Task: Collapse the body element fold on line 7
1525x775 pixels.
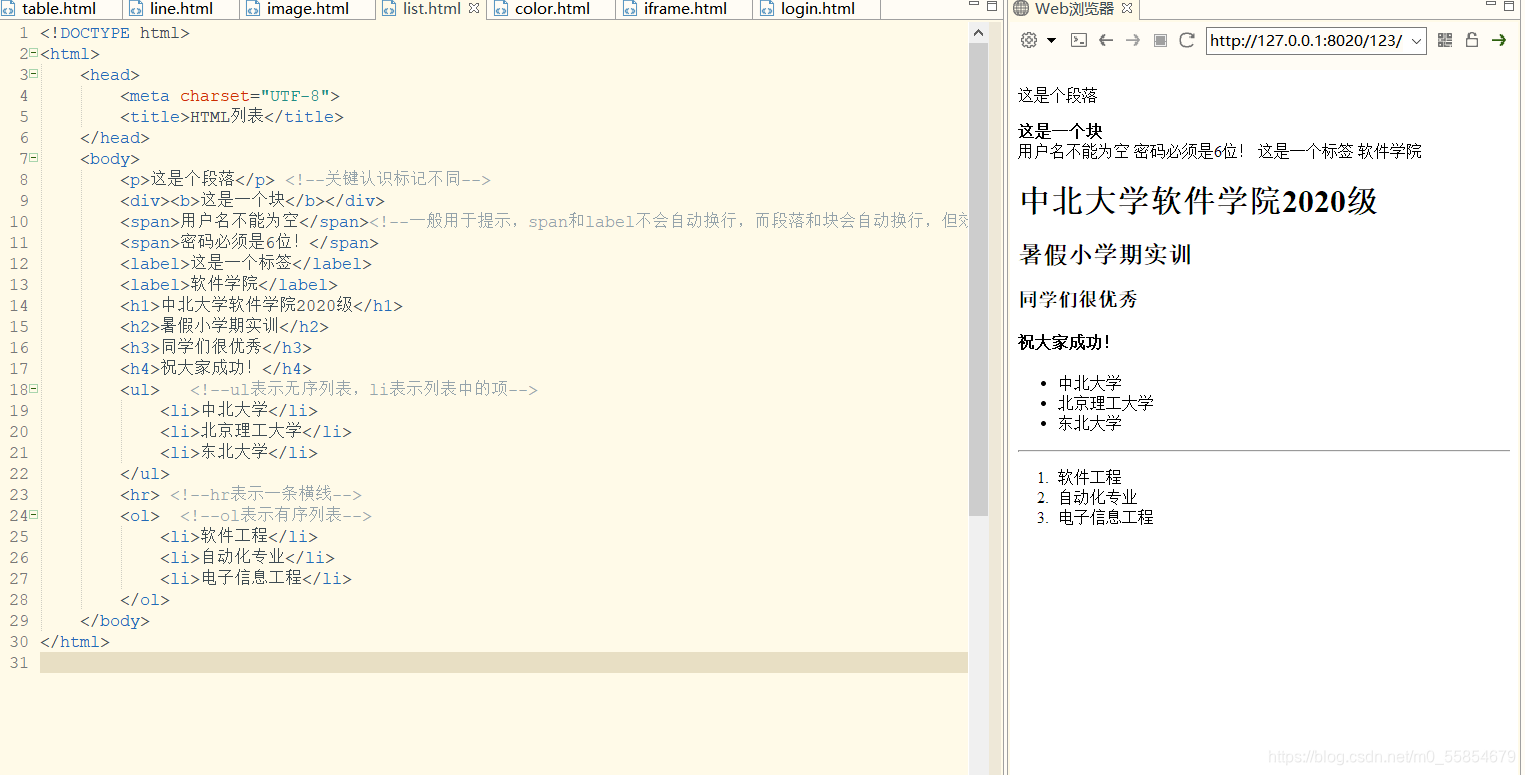Action: pyautogui.click(x=33, y=157)
